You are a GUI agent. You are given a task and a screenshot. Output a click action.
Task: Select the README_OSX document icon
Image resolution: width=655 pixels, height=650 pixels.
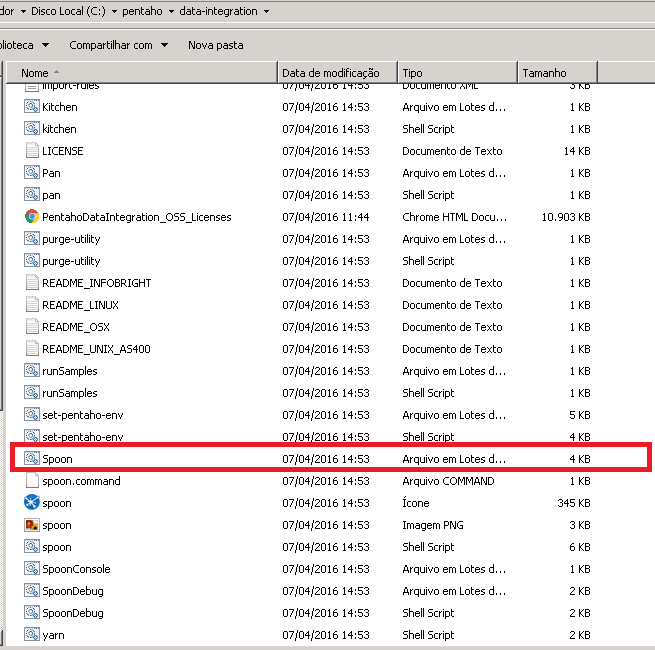[x=32, y=327]
